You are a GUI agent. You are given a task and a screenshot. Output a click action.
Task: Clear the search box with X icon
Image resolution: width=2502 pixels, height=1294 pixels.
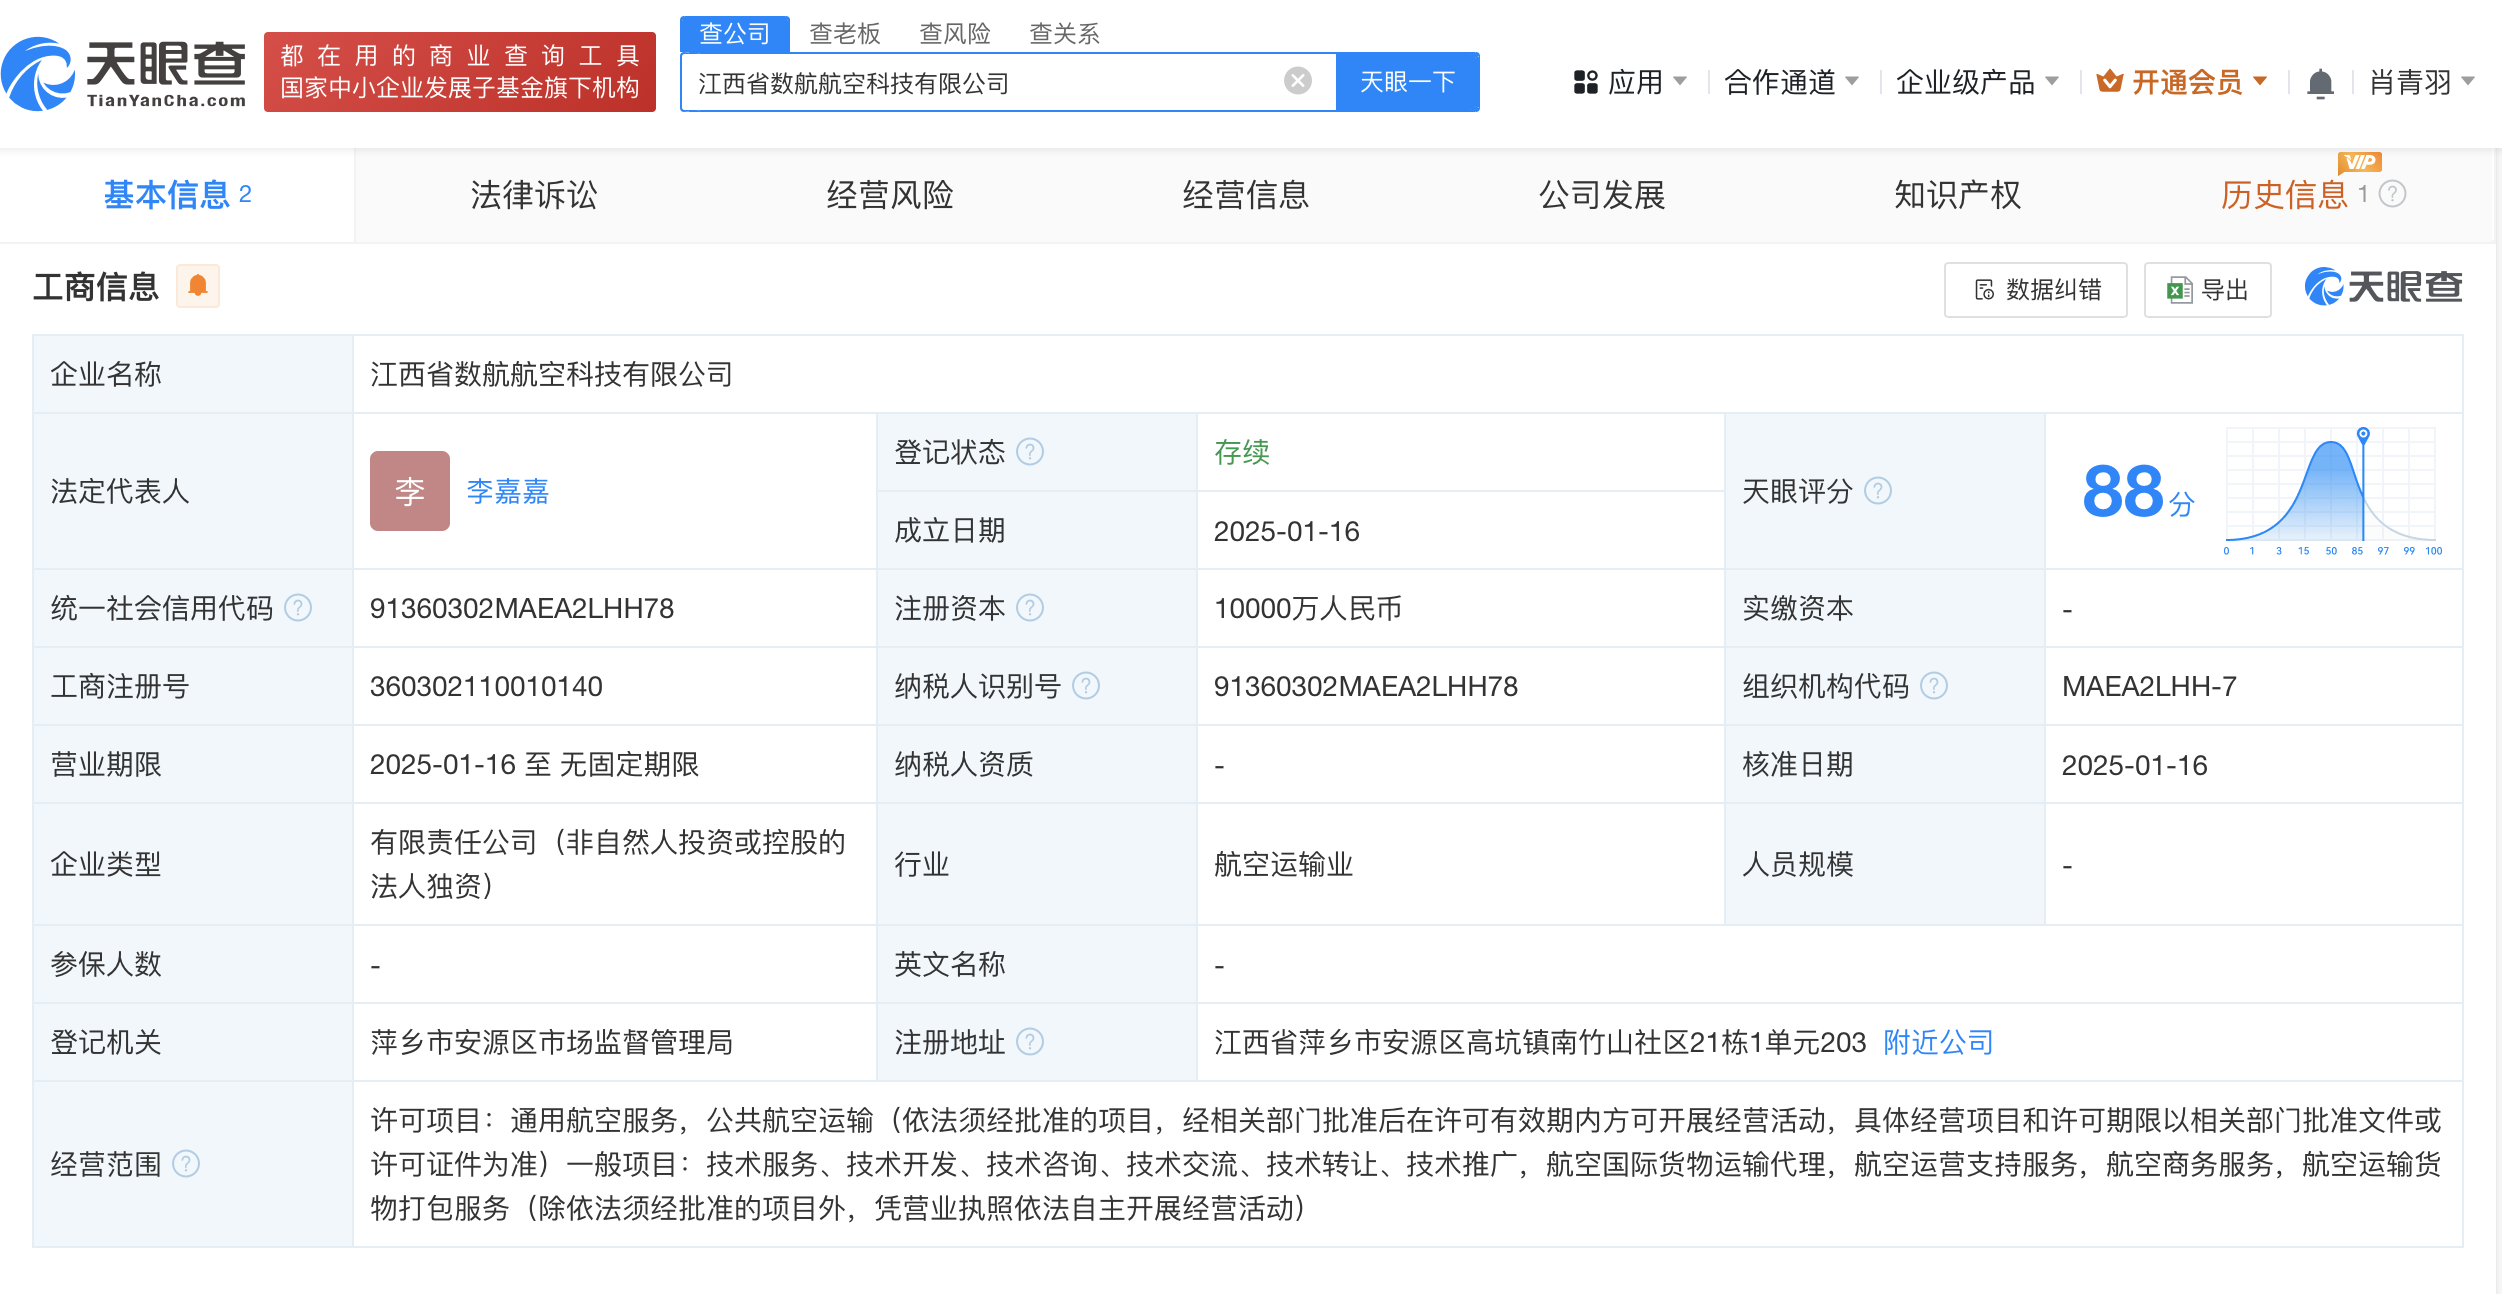1297,81
